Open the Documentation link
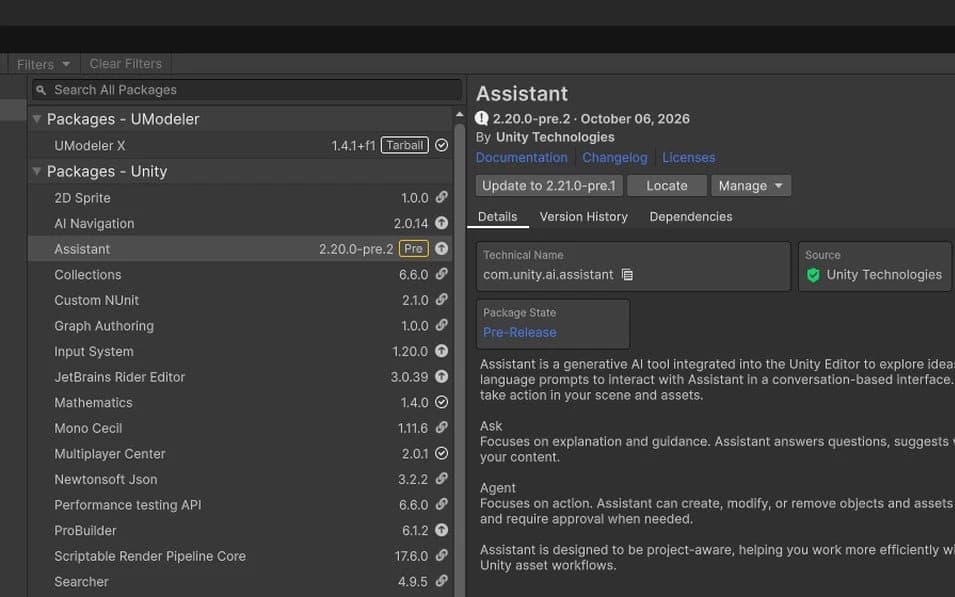The height and width of the screenshot is (597, 955). (x=521, y=158)
